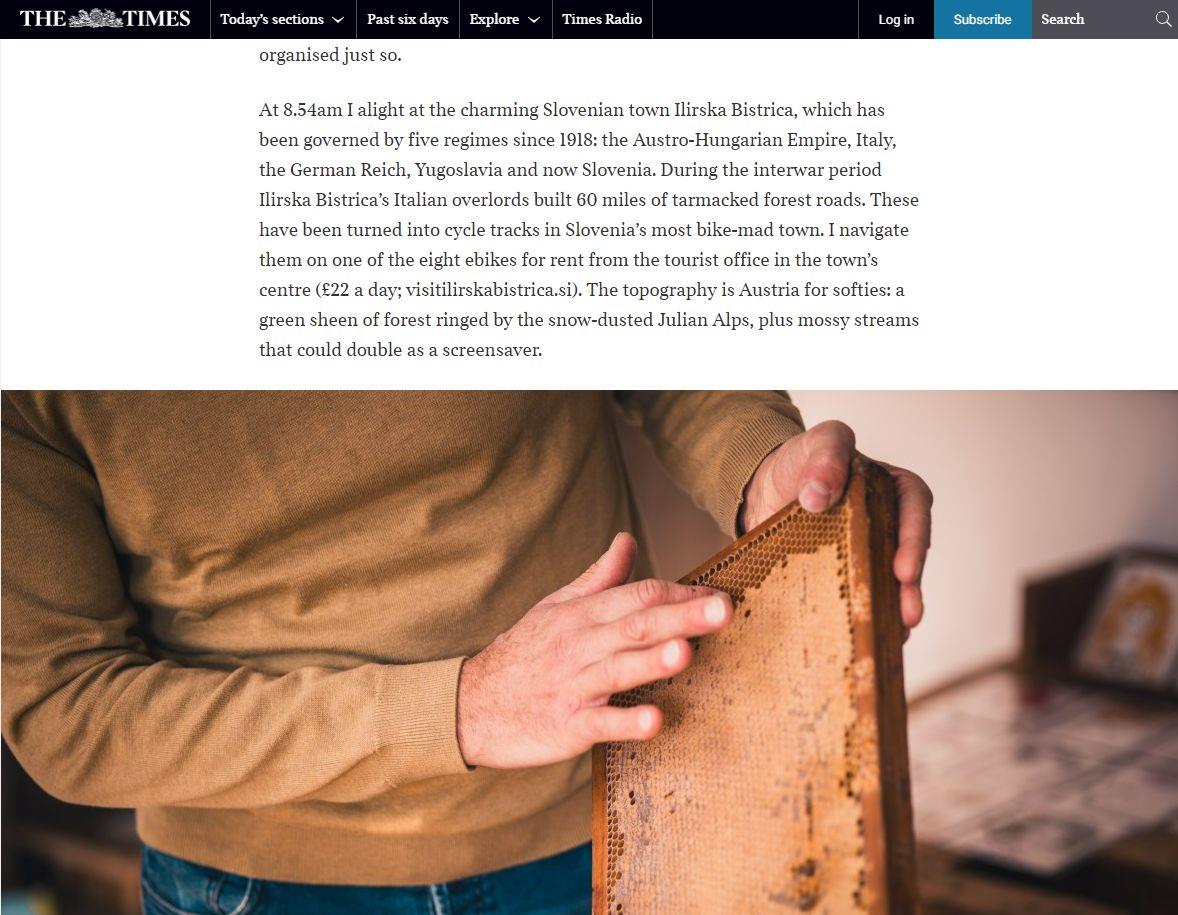The image size is (1178, 915).
Task: Click the visitilirskabistrica.si text in the article
Action: pyautogui.click(x=491, y=290)
